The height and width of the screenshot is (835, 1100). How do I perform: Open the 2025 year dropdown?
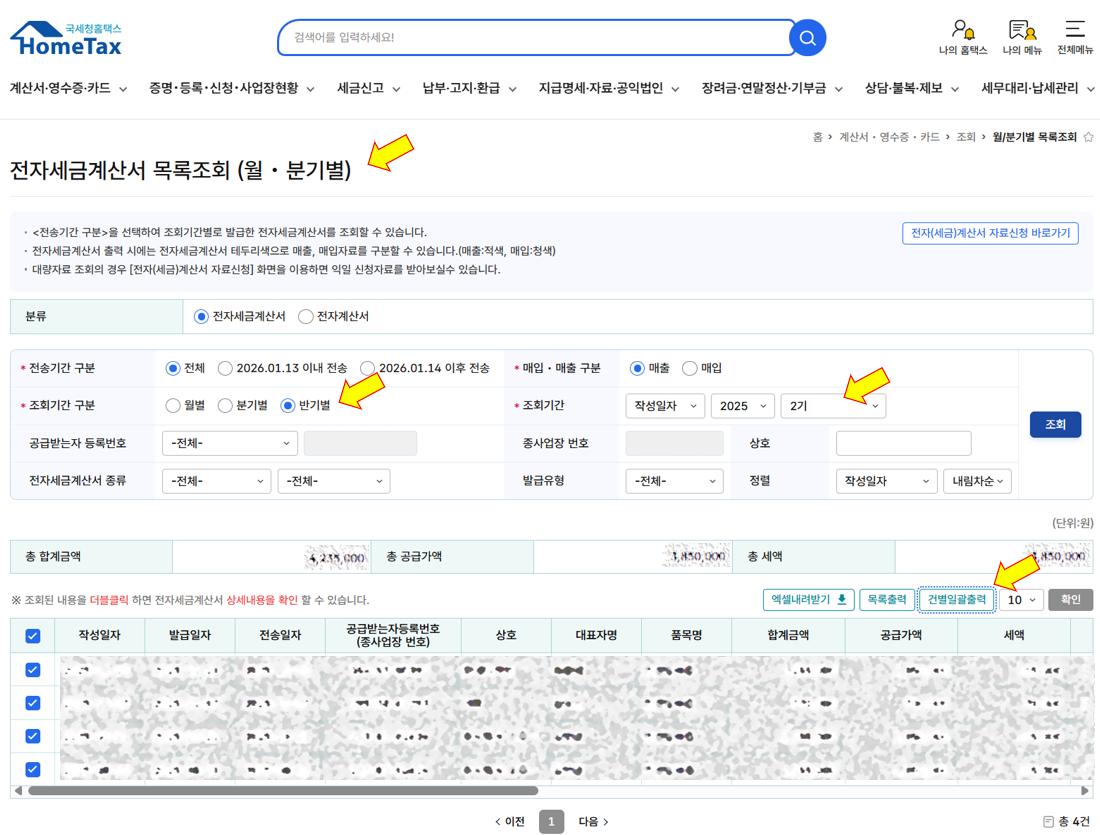point(743,406)
